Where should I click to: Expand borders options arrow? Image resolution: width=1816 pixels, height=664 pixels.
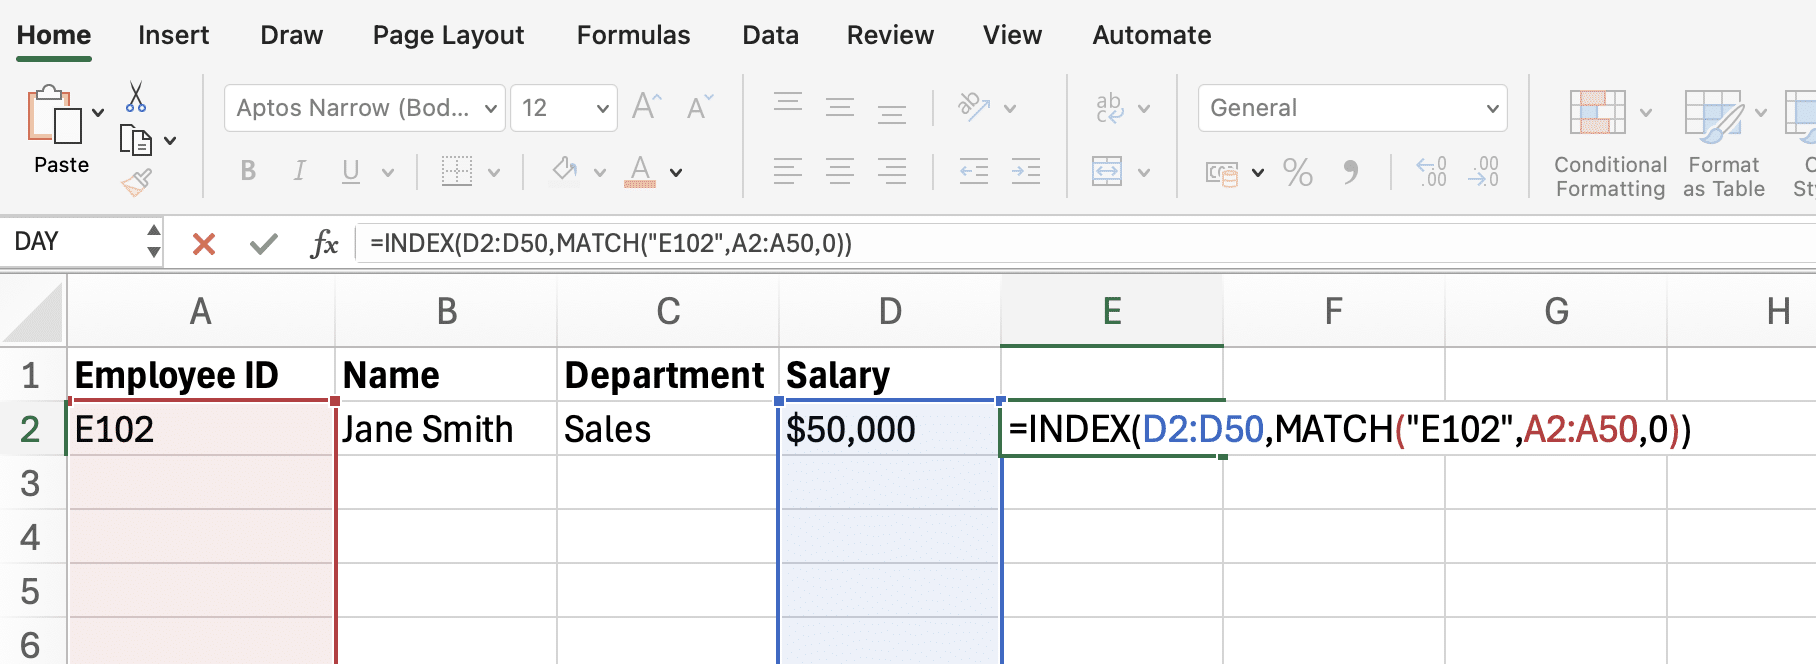tap(494, 172)
